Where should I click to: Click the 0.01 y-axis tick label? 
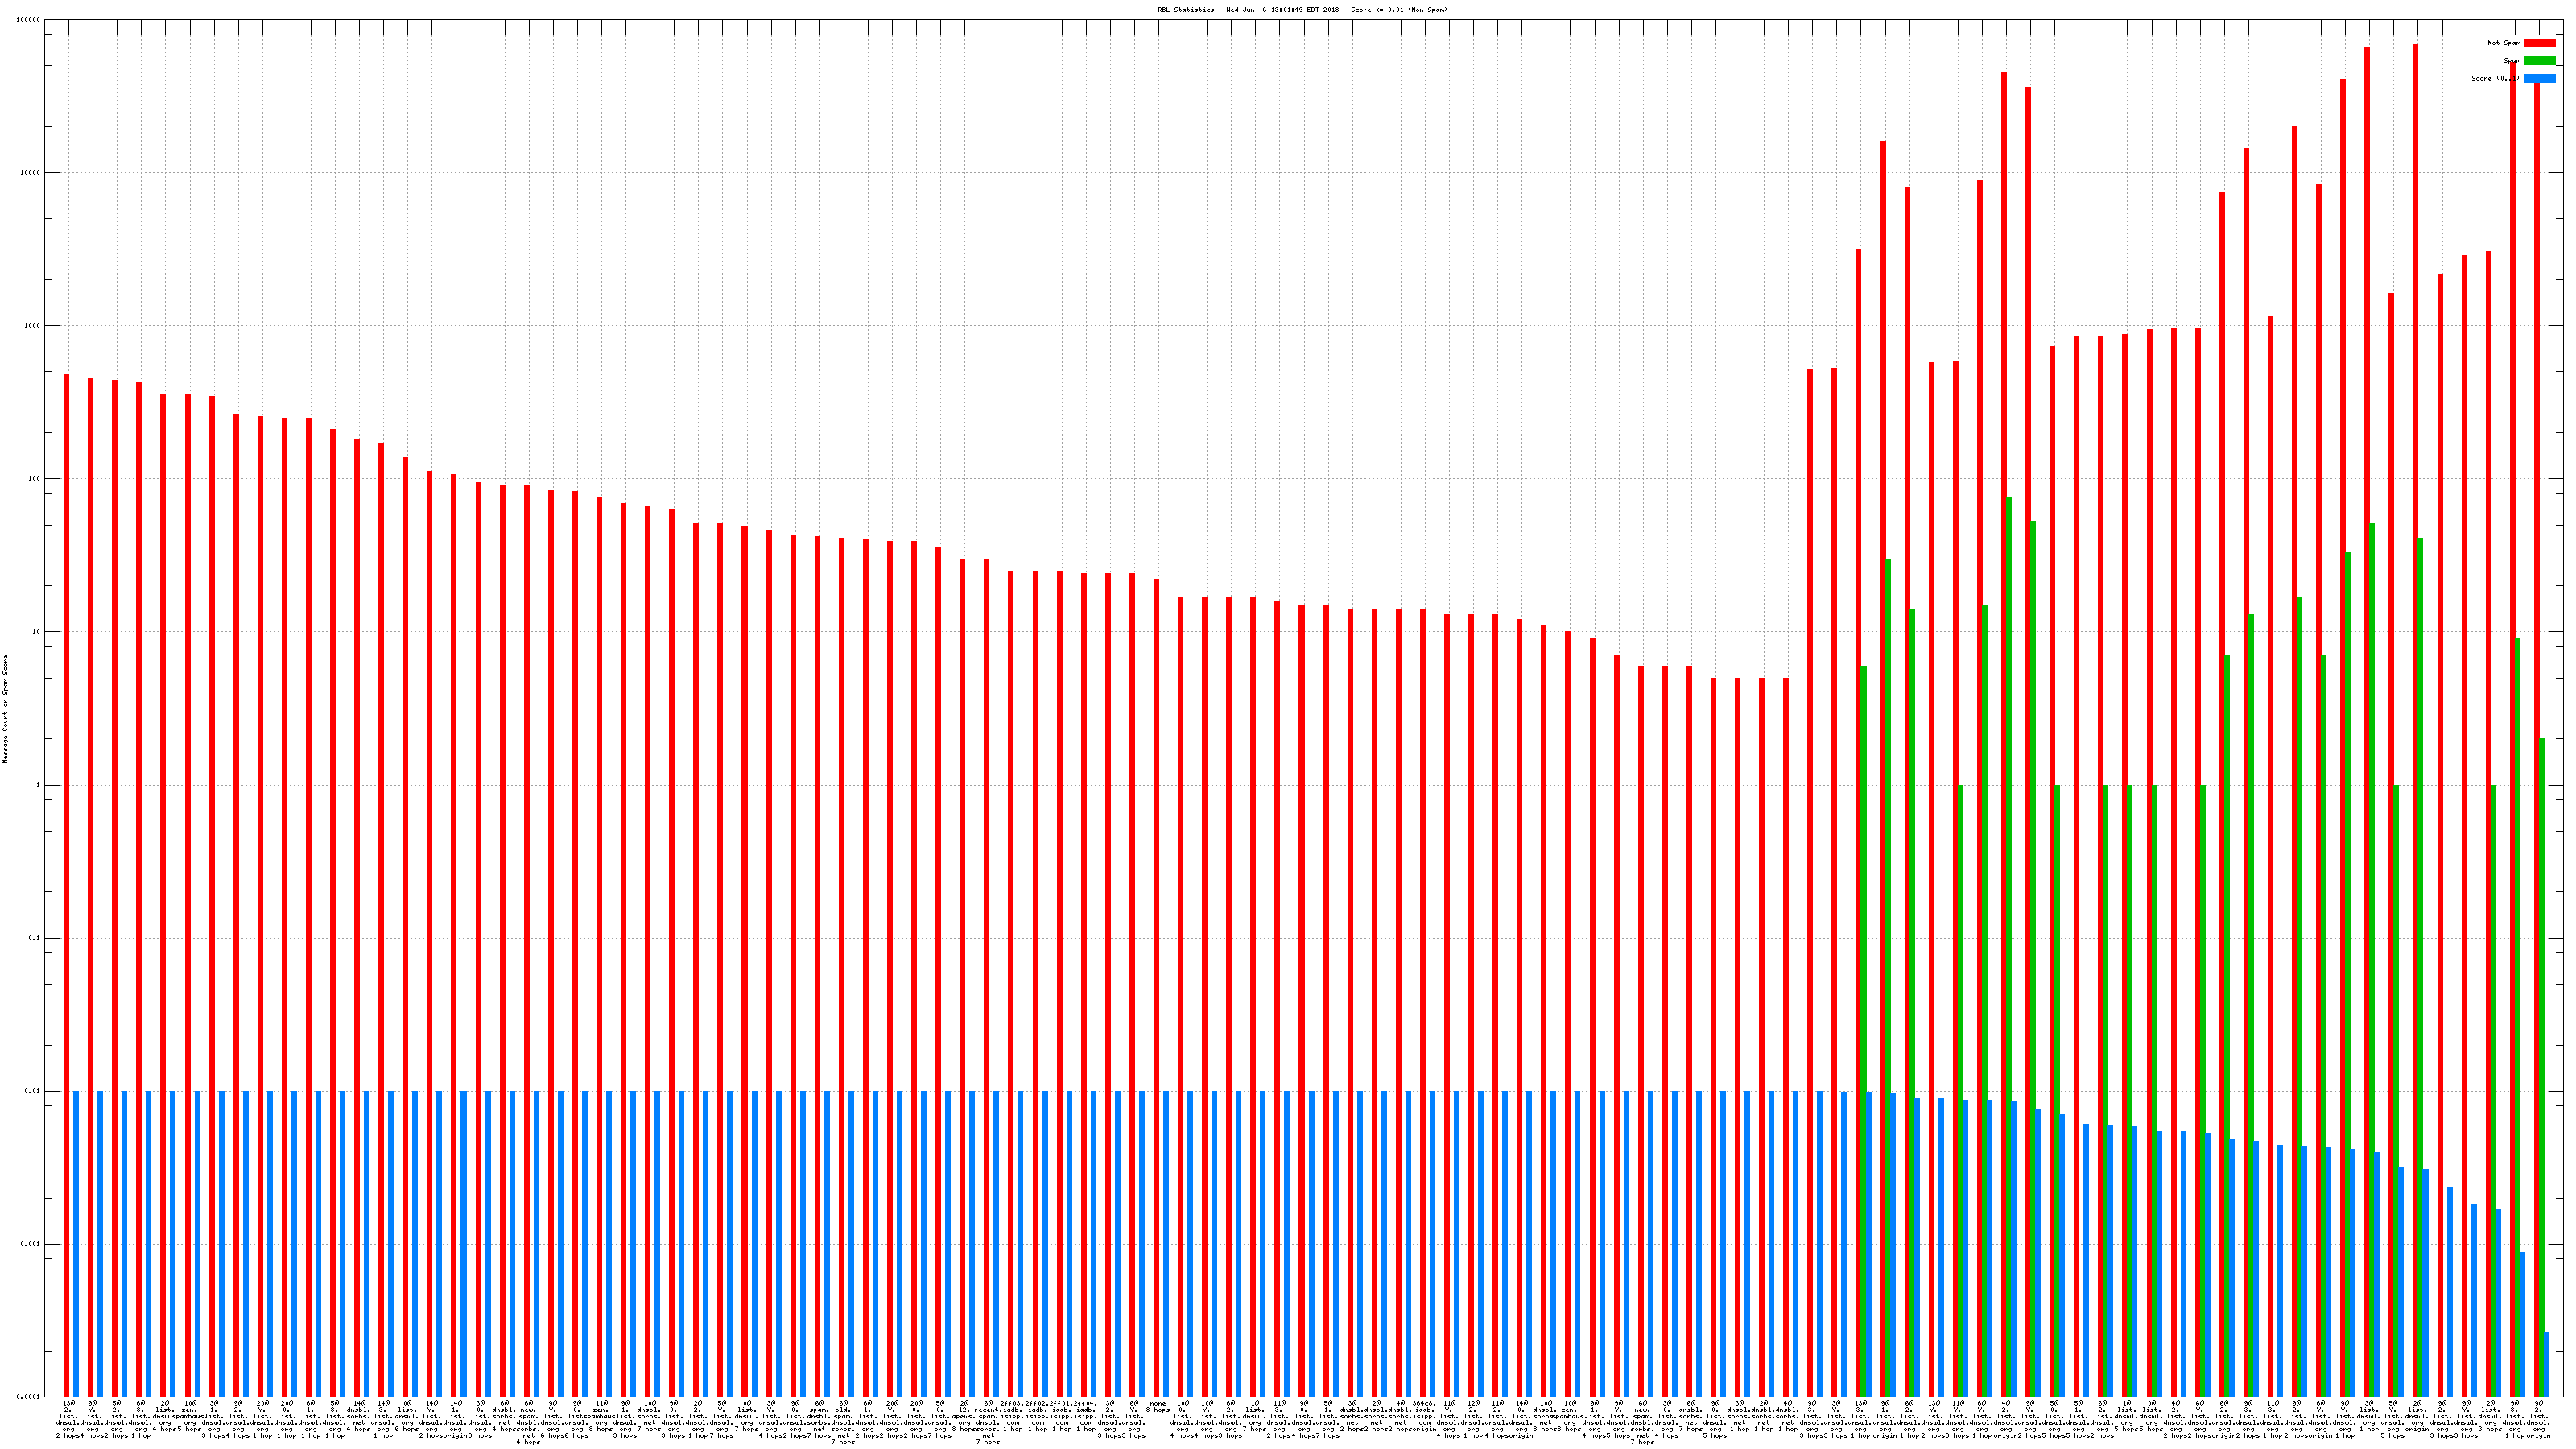33,1092
